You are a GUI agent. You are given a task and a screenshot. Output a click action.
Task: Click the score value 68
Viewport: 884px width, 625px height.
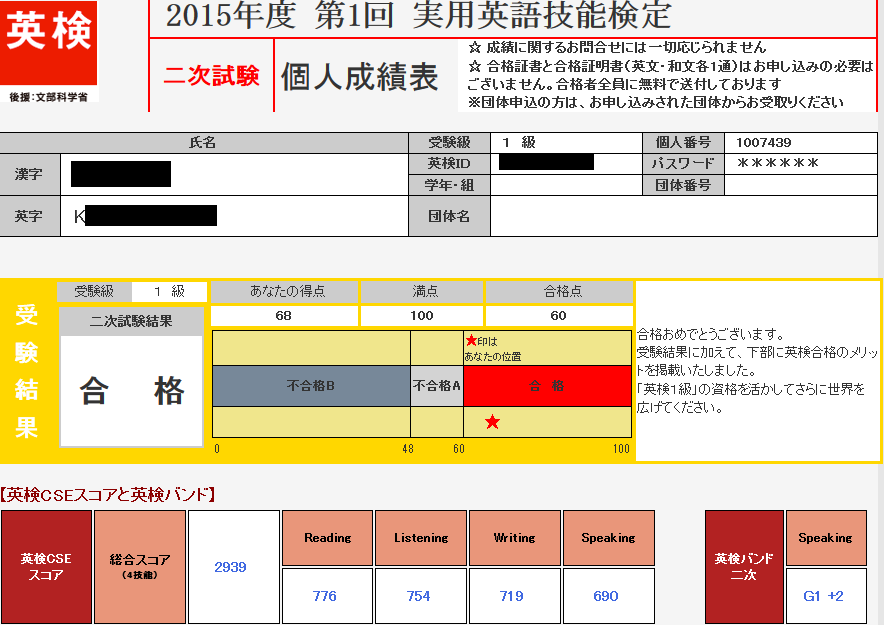tap(284, 316)
